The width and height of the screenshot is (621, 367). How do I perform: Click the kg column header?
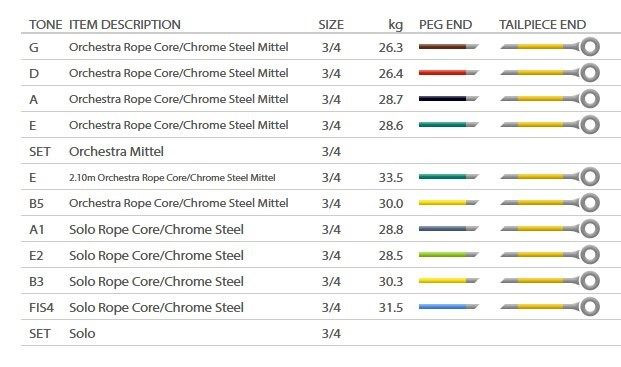(395, 25)
